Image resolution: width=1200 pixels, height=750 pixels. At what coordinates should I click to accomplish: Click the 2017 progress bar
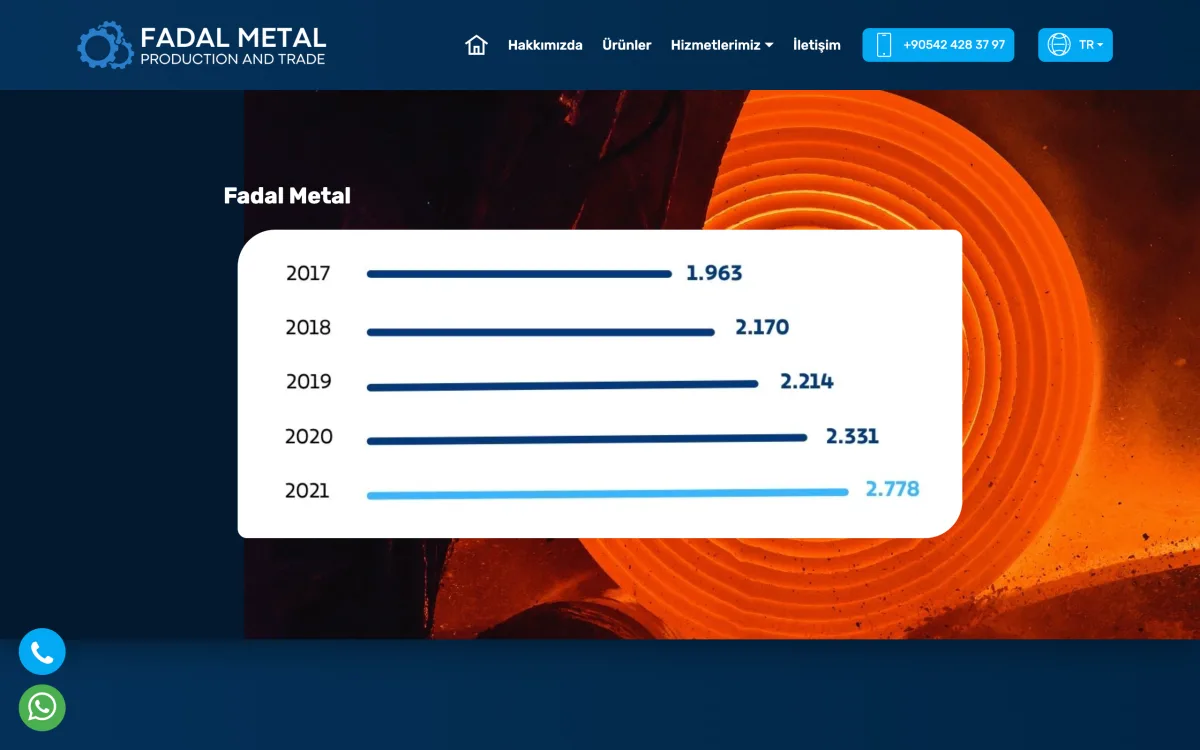click(x=519, y=274)
